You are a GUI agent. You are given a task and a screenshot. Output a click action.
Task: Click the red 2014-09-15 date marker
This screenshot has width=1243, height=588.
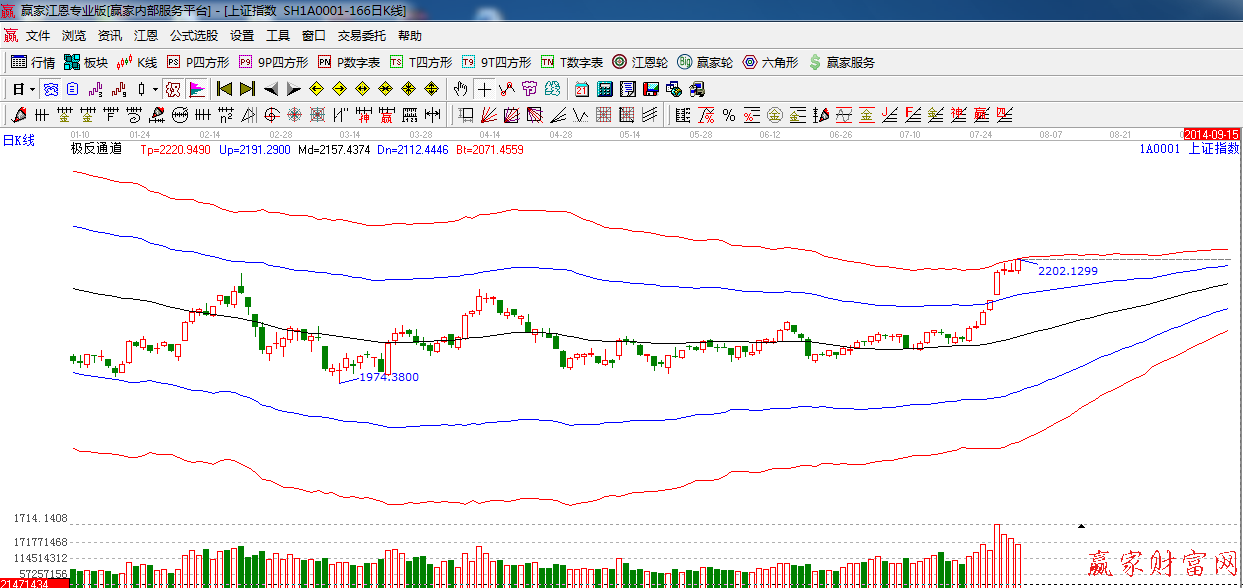click(x=1211, y=134)
